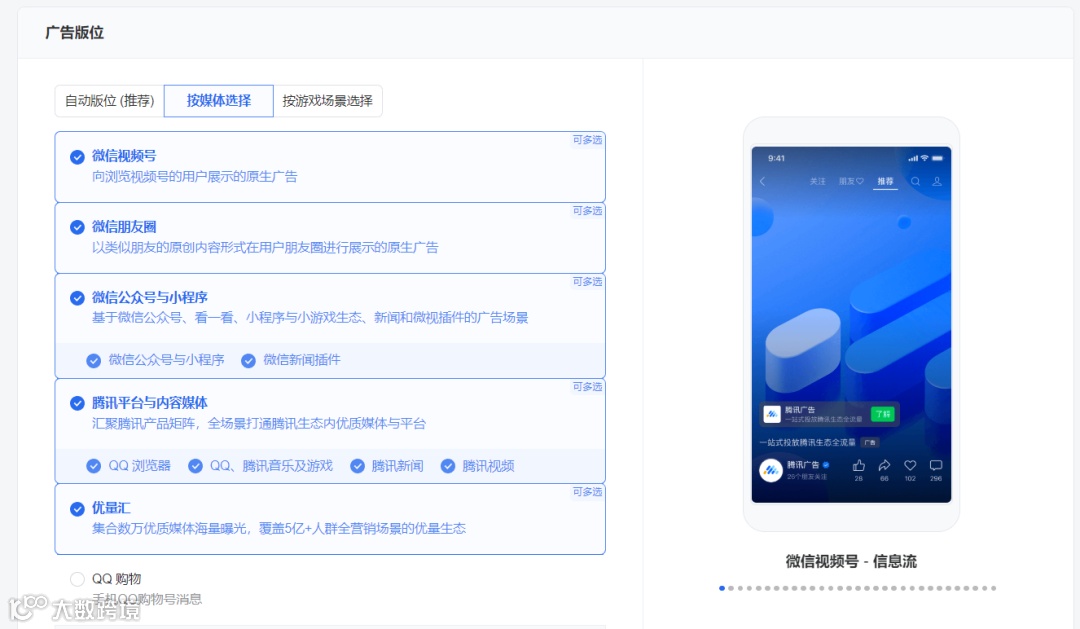Select the 关注 tab in phone preview
This screenshot has width=1080, height=629.
[x=818, y=181]
